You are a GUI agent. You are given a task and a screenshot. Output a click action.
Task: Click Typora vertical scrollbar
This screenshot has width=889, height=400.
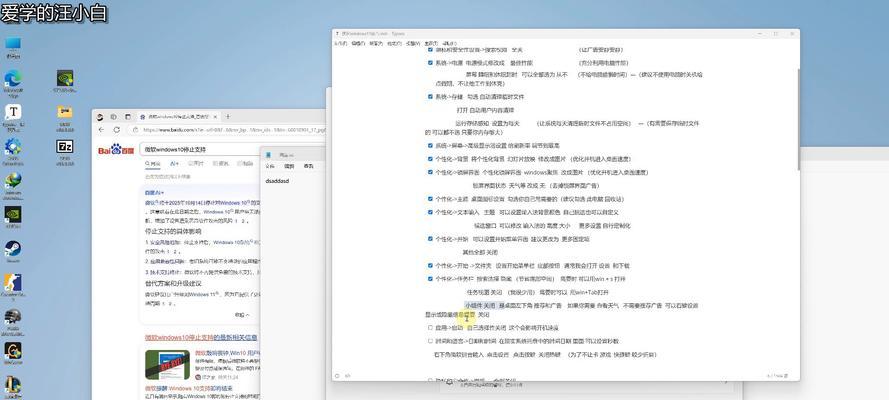point(798,119)
